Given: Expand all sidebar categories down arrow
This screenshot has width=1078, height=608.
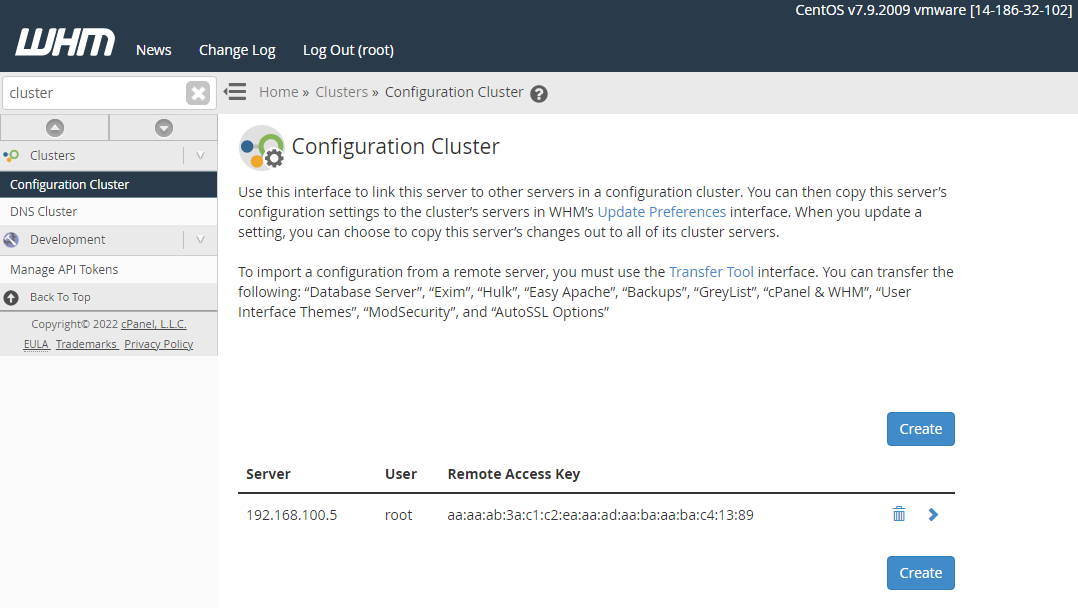Looking at the screenshot, I should pyautogui.click(x=163, y=128).
